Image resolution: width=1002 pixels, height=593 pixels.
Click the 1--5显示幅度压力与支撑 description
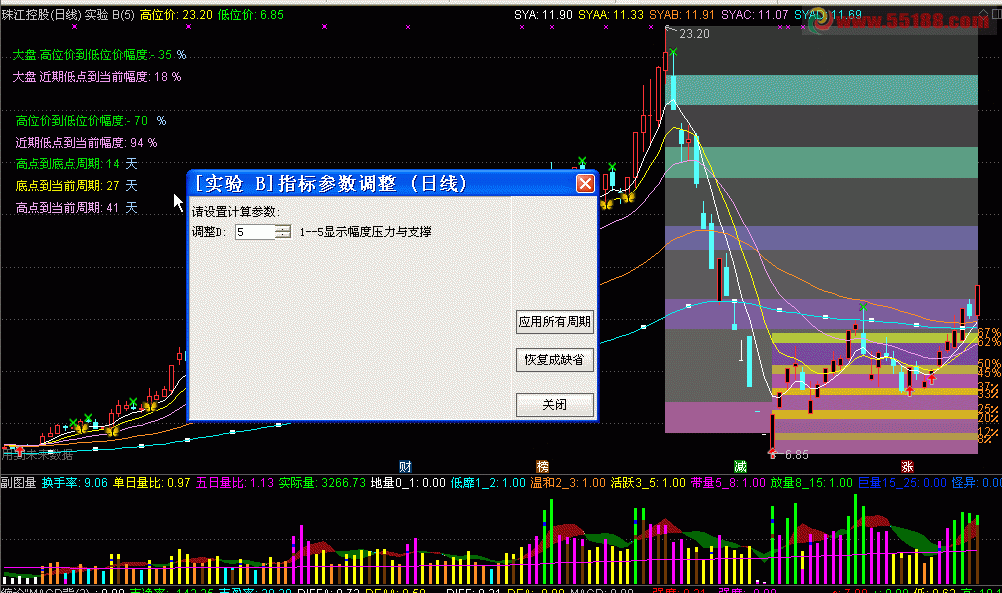(366, 232)
